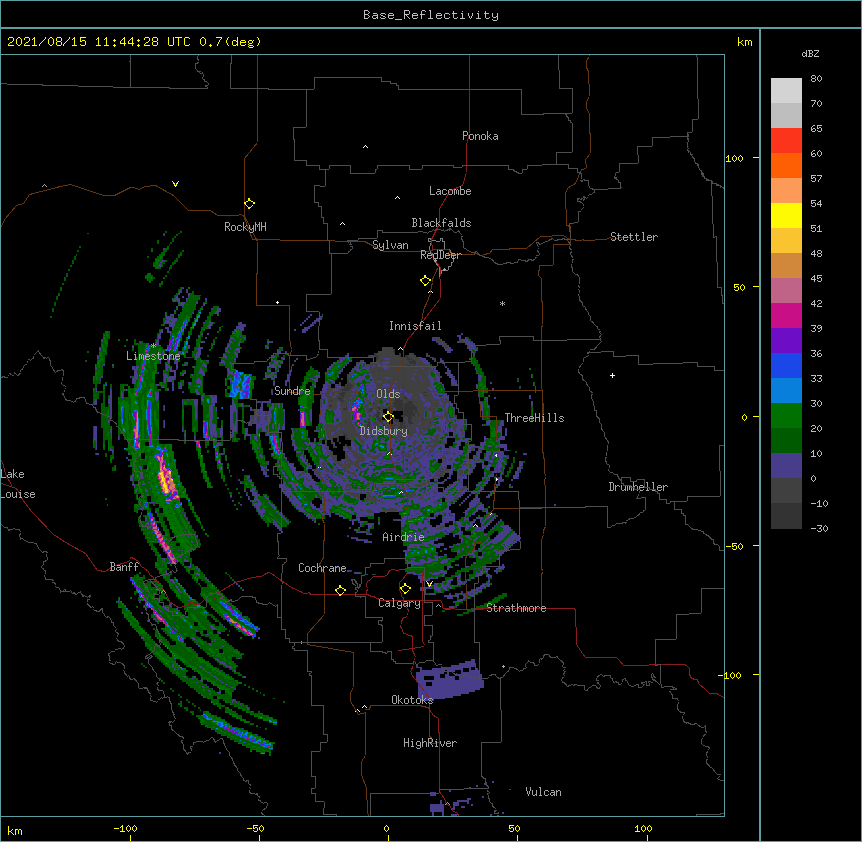Click the Calgary label
The height and width of the screenshot is (842, 862).
coord(399,603)
